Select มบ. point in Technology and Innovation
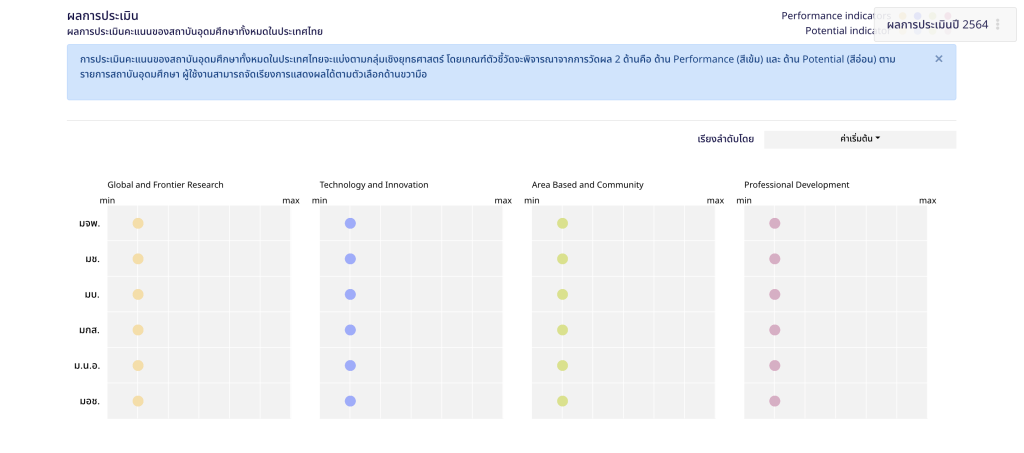 coord(350,294)
